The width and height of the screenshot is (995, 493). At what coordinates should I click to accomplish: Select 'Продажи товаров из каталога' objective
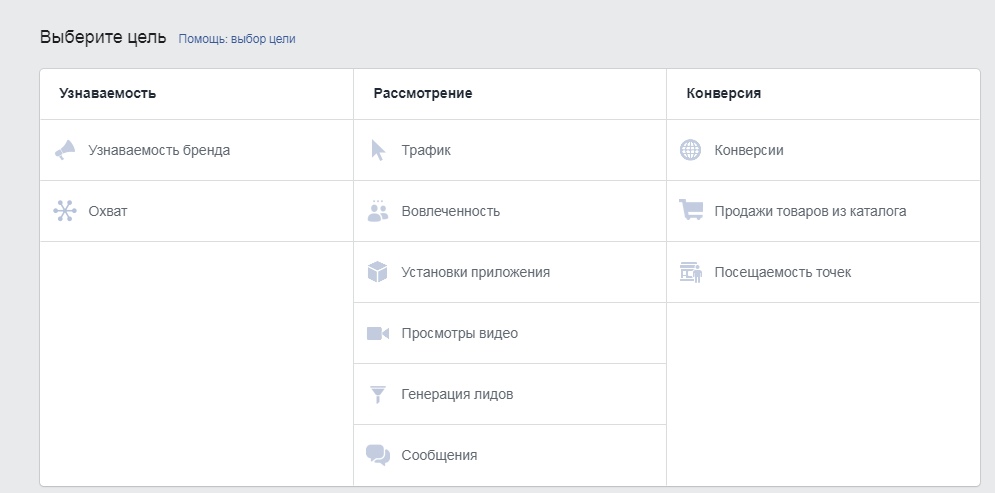coord(810,211)
